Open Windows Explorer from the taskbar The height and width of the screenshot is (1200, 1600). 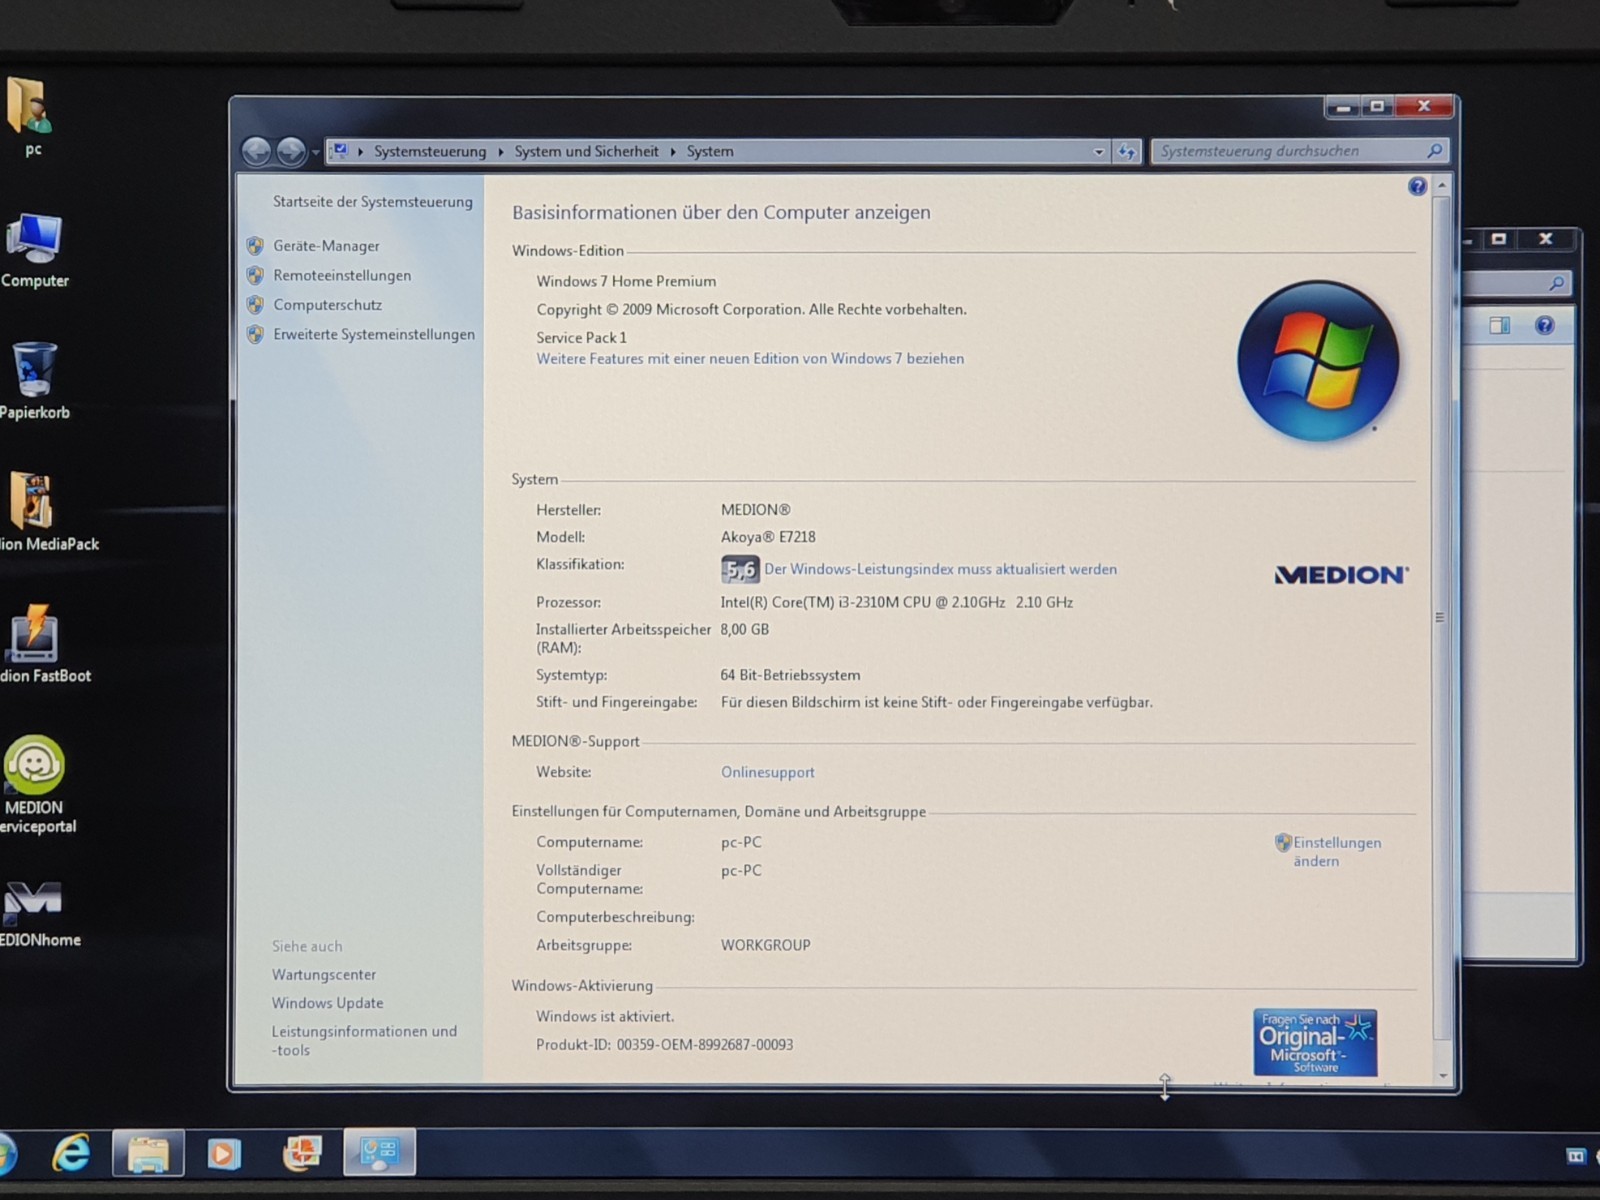[148, 1153]
